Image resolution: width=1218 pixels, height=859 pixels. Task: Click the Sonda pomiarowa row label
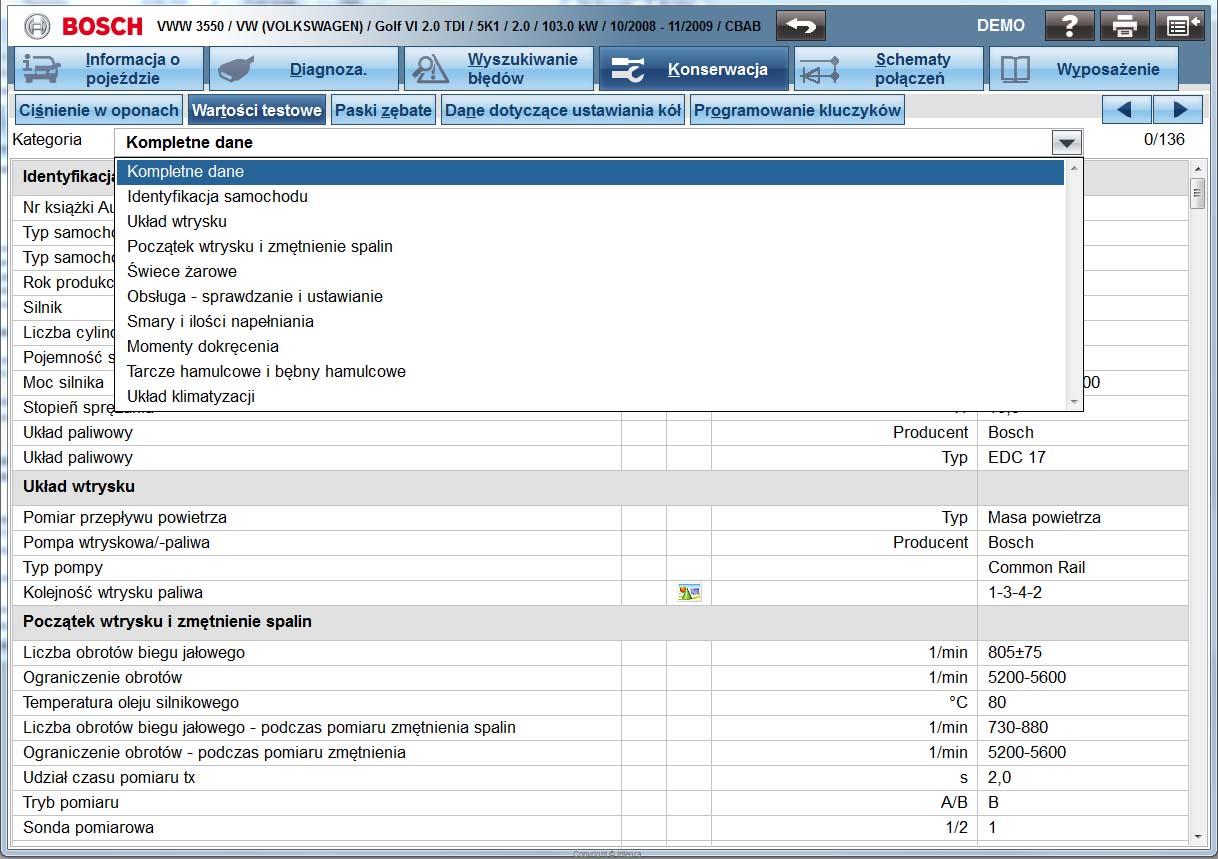pos(88,827)
